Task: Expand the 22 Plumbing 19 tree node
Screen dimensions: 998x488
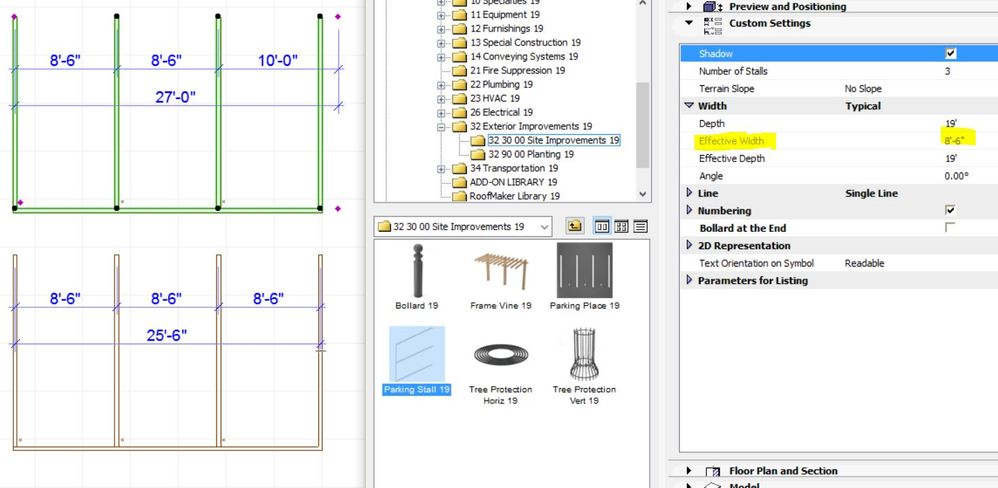Action: [441, 85]
